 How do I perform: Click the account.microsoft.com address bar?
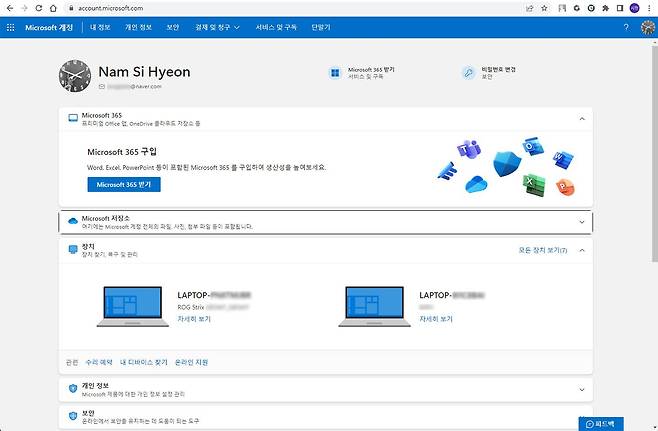(x=294, y=8)
